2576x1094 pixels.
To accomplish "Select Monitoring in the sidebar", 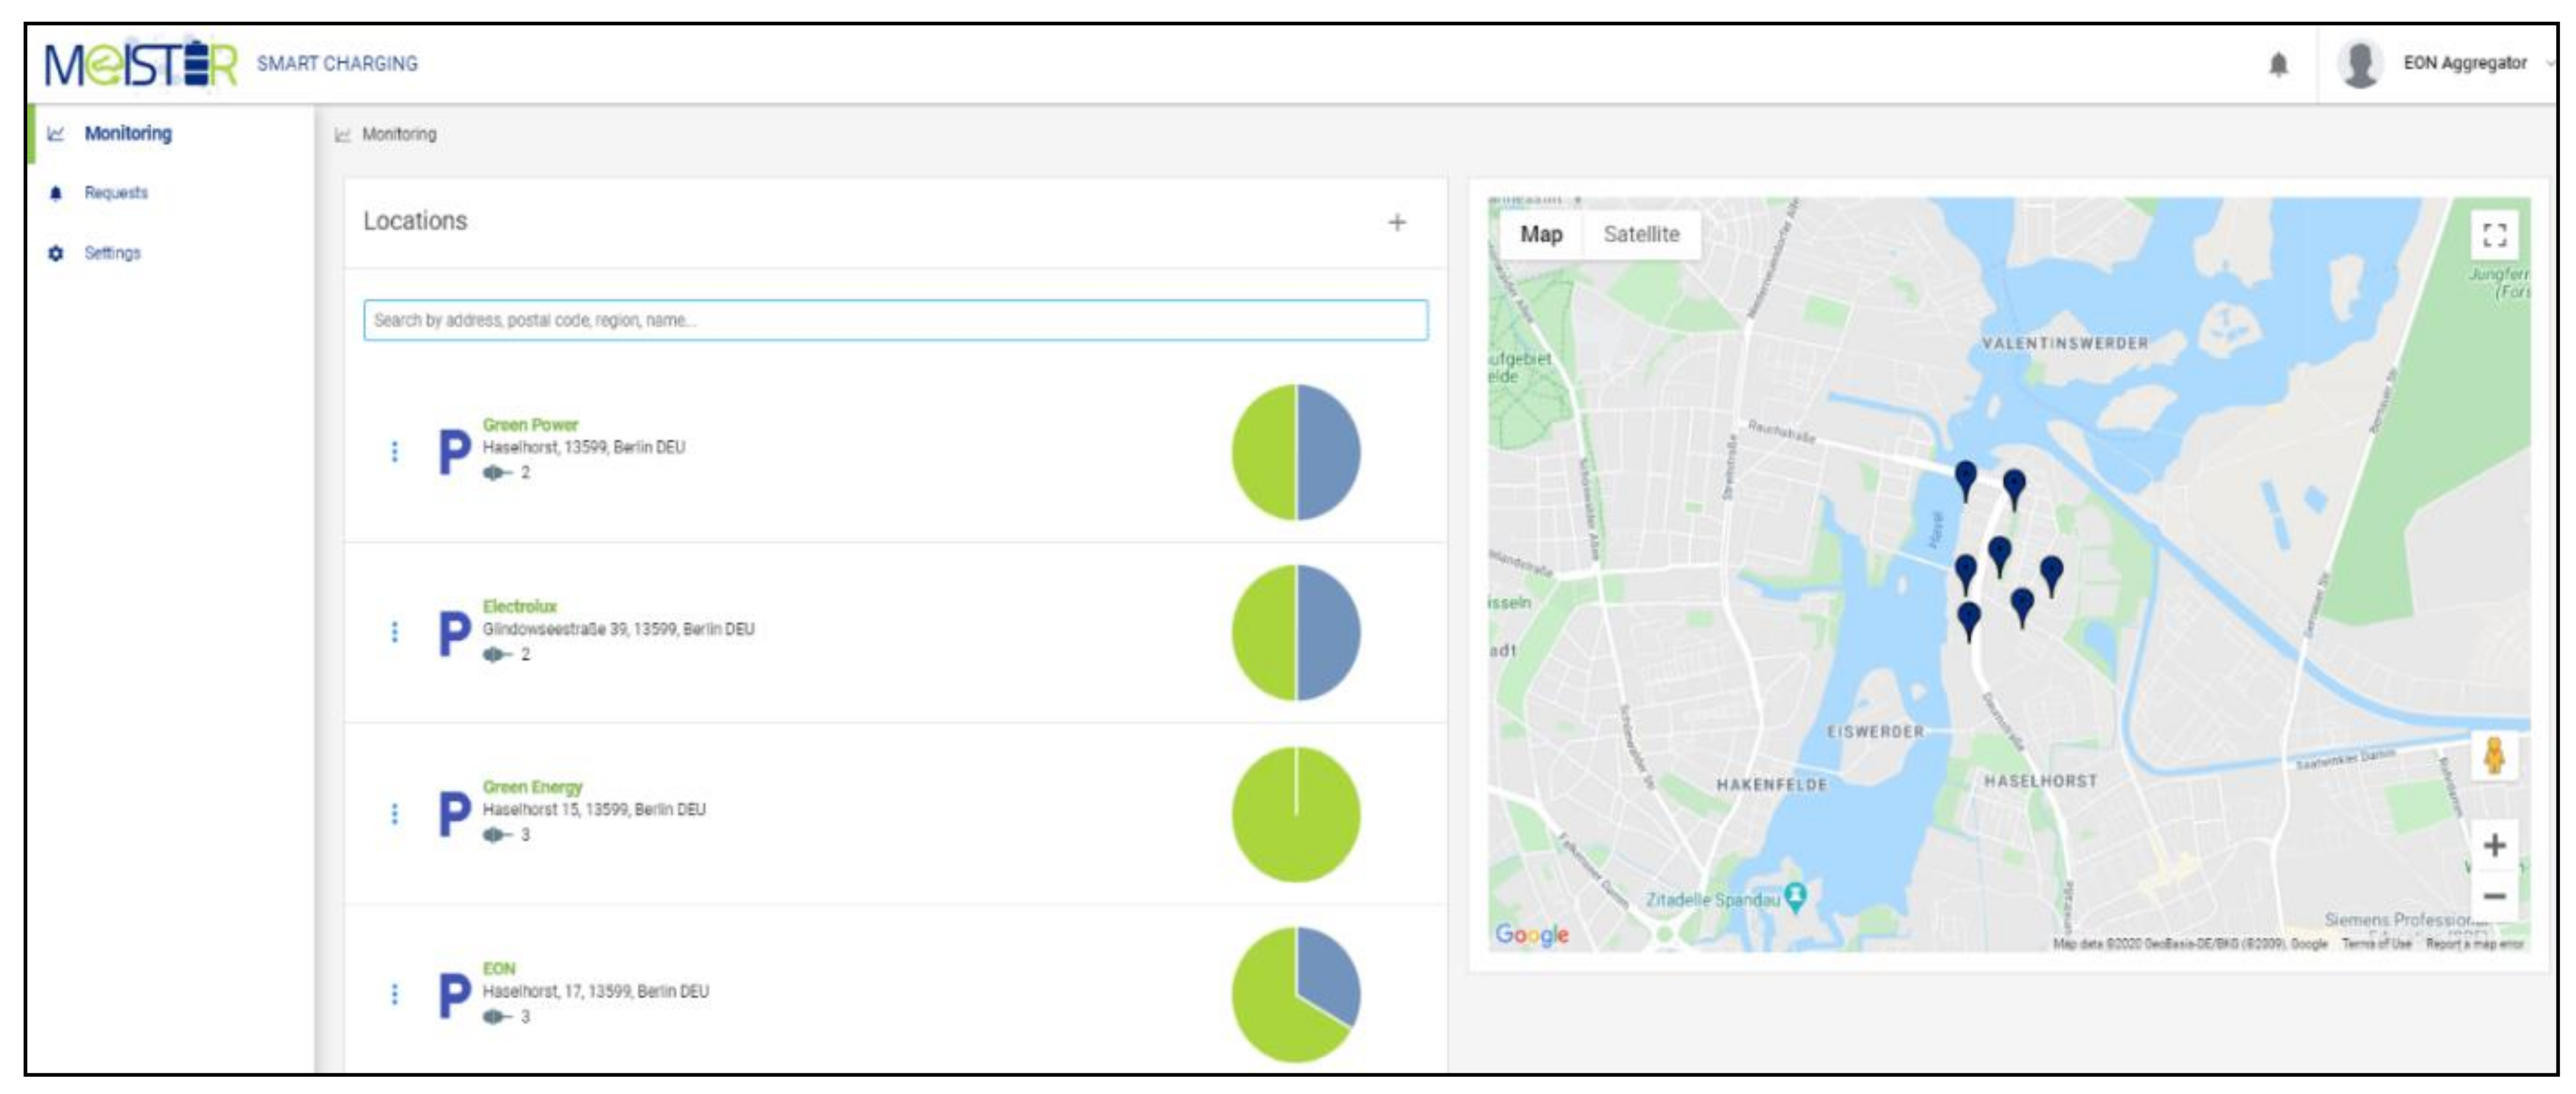I will click(128, 133).
